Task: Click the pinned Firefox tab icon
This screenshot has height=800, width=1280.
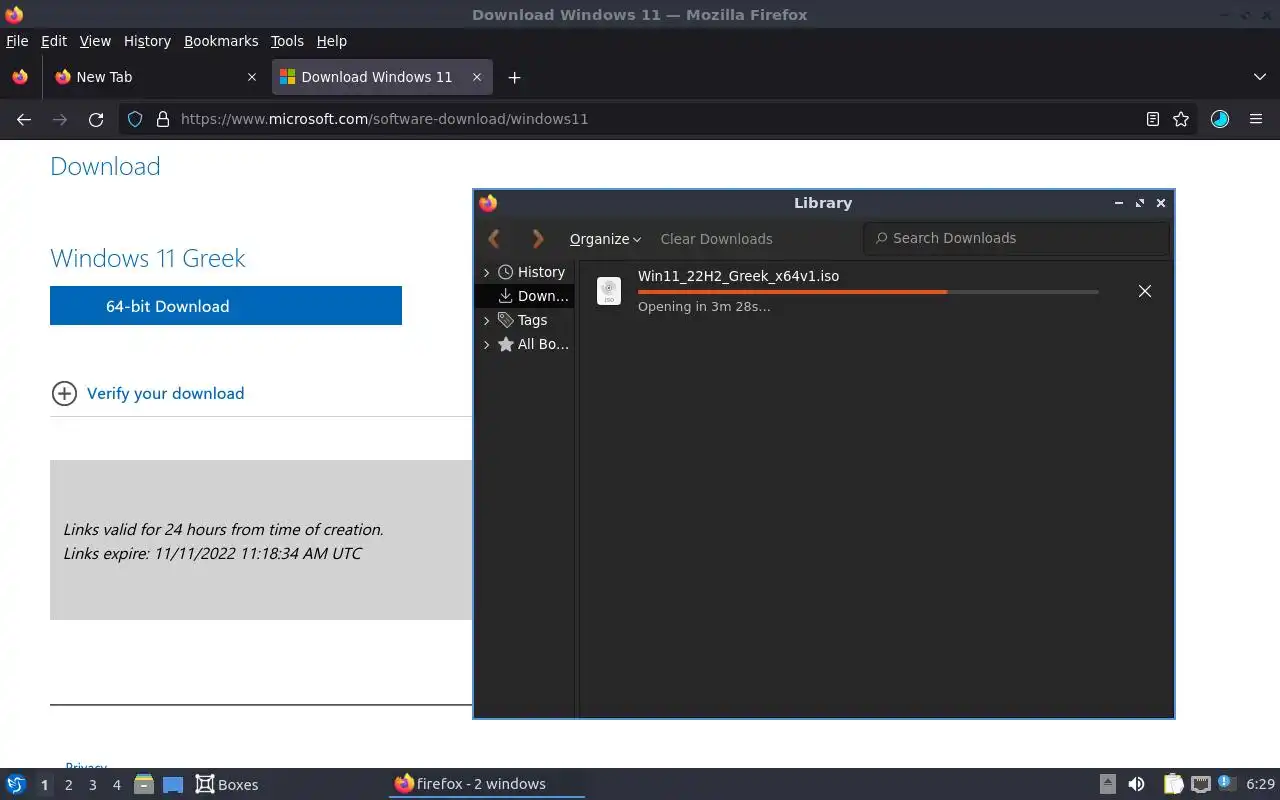Action: pos(20,77)
